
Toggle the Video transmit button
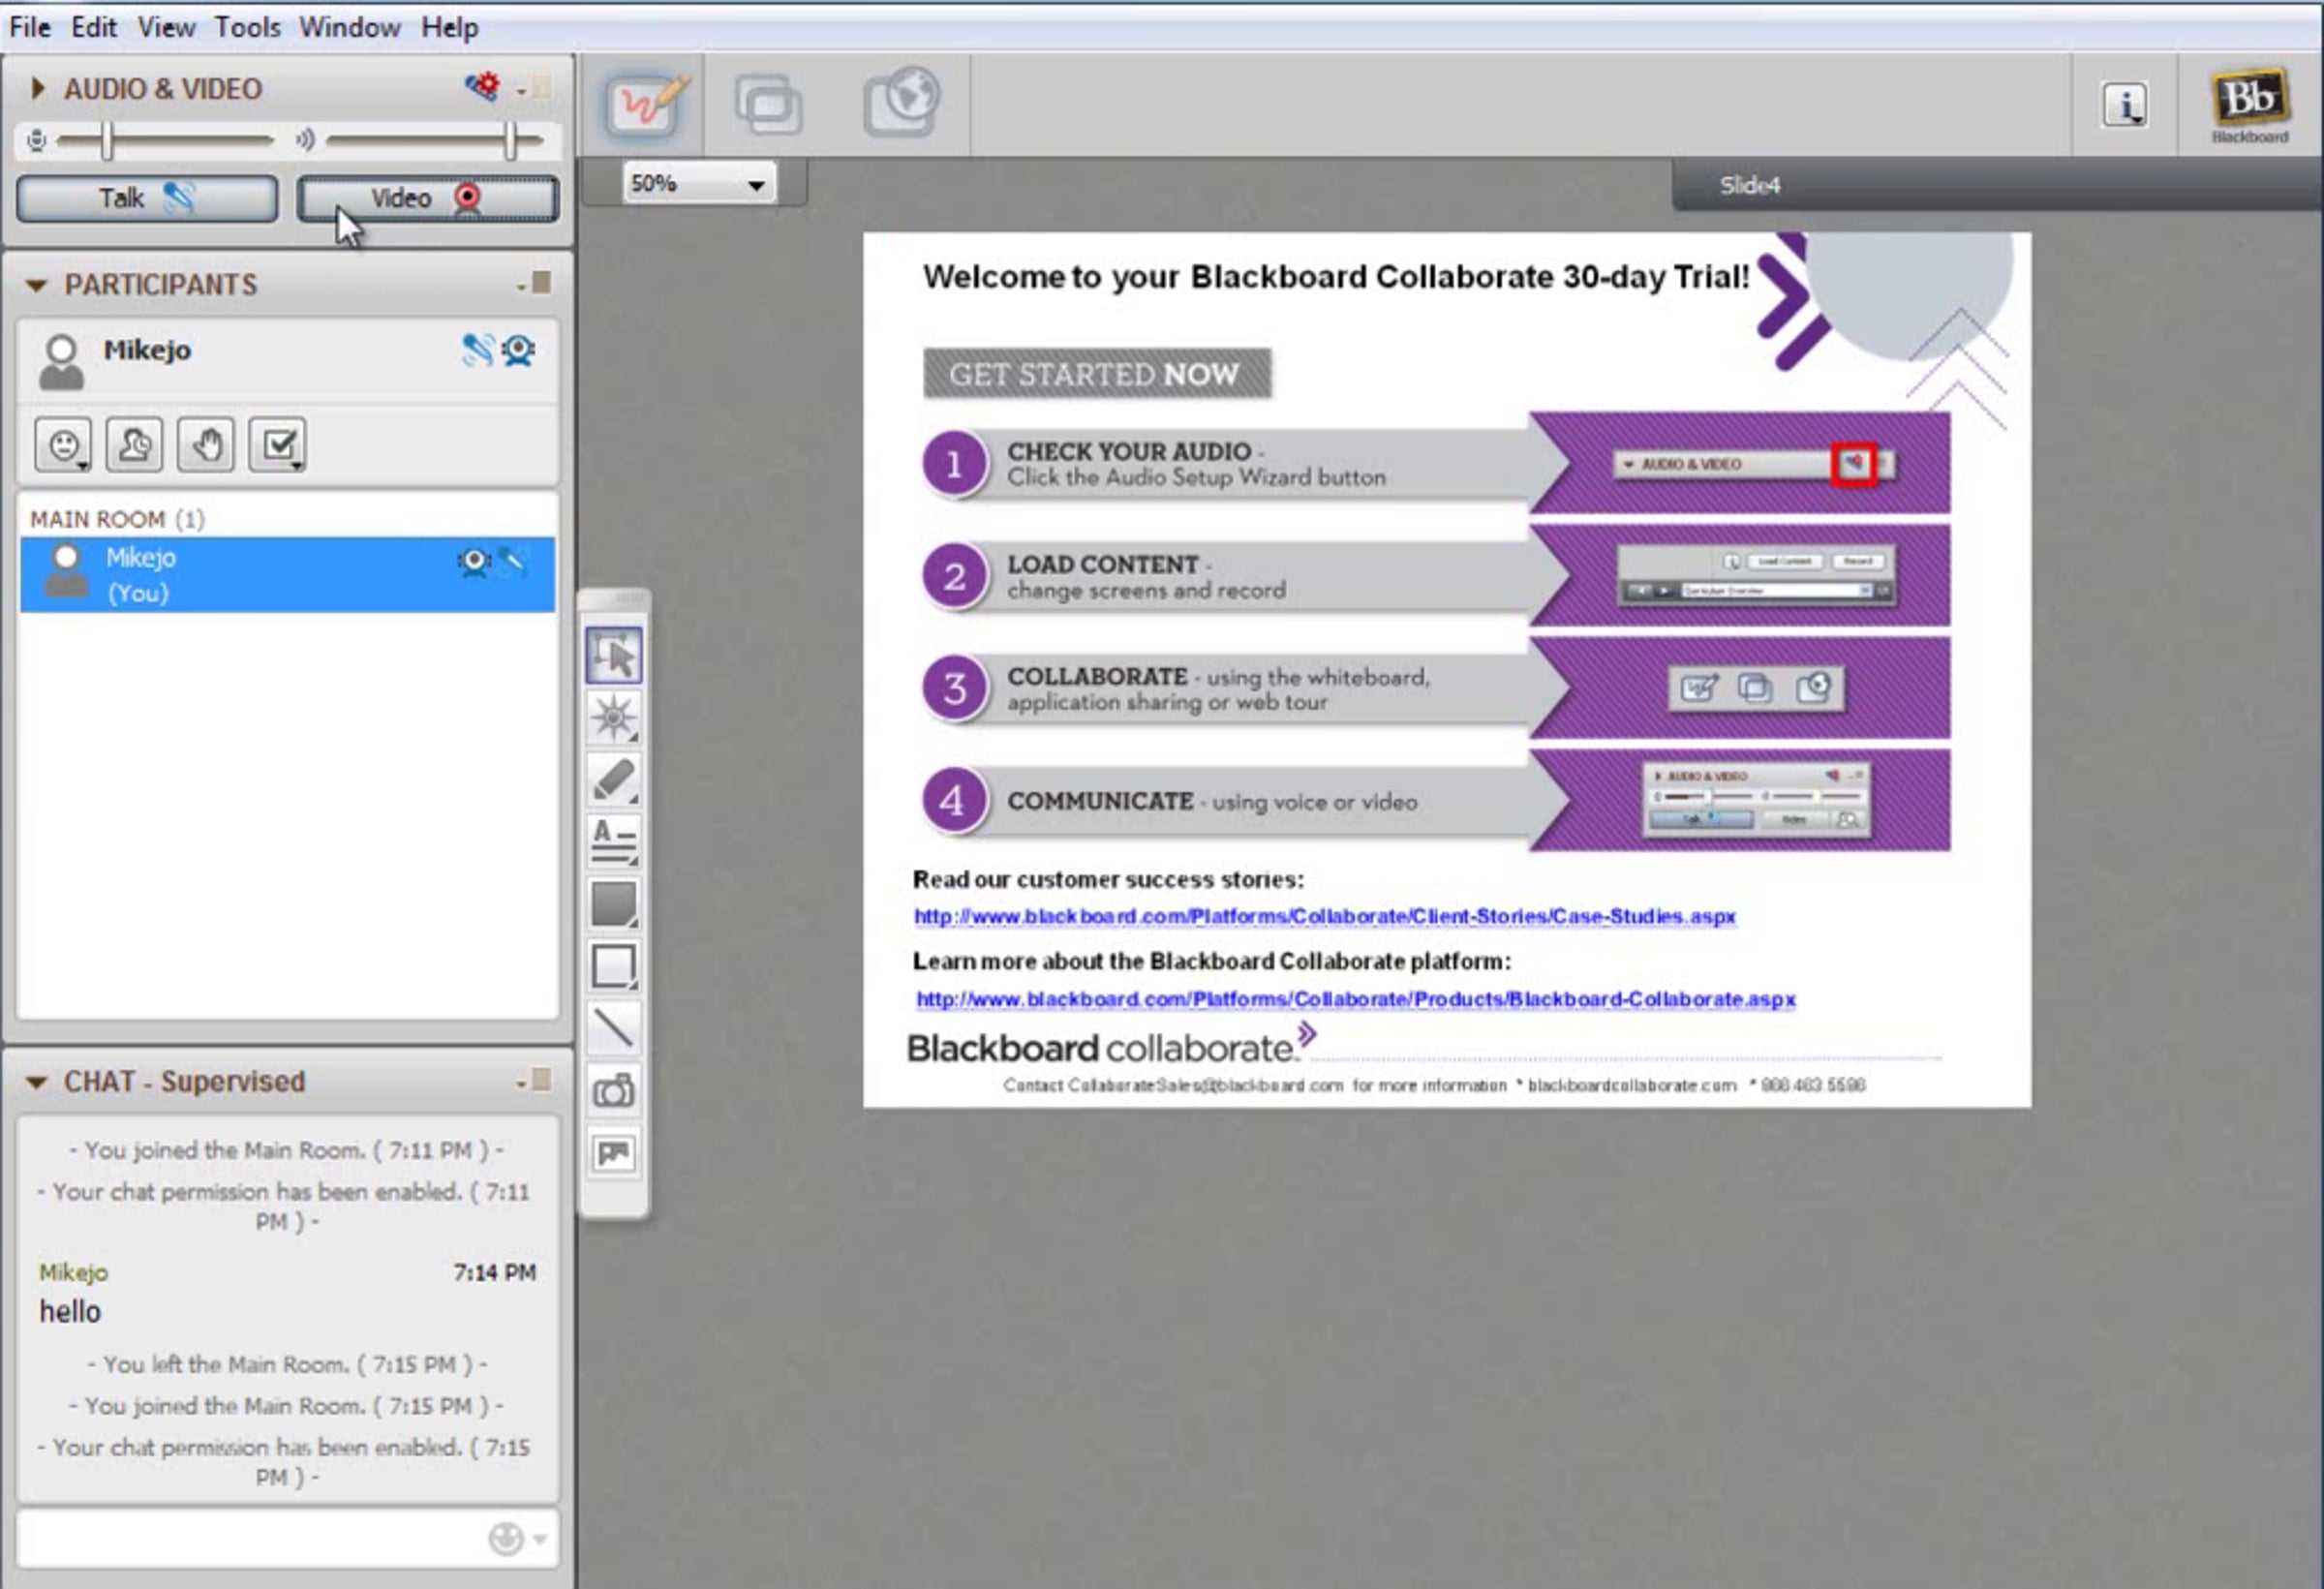[428, 198]
